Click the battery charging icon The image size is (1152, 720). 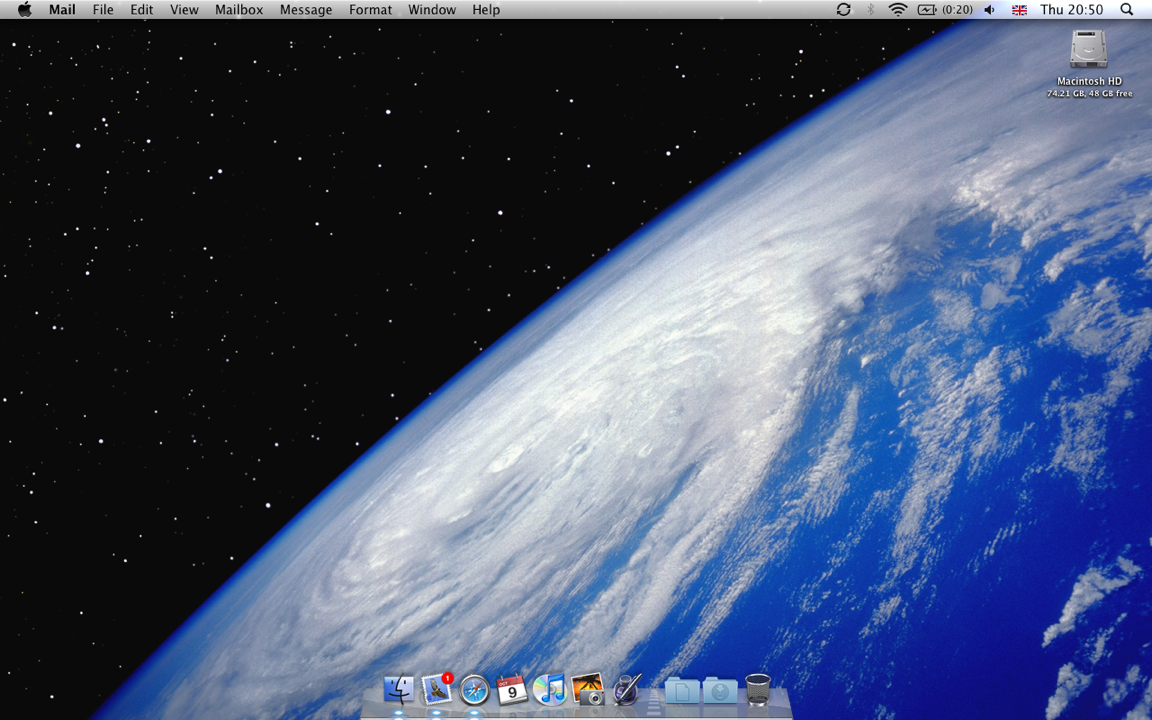click(x=927, y=10)
